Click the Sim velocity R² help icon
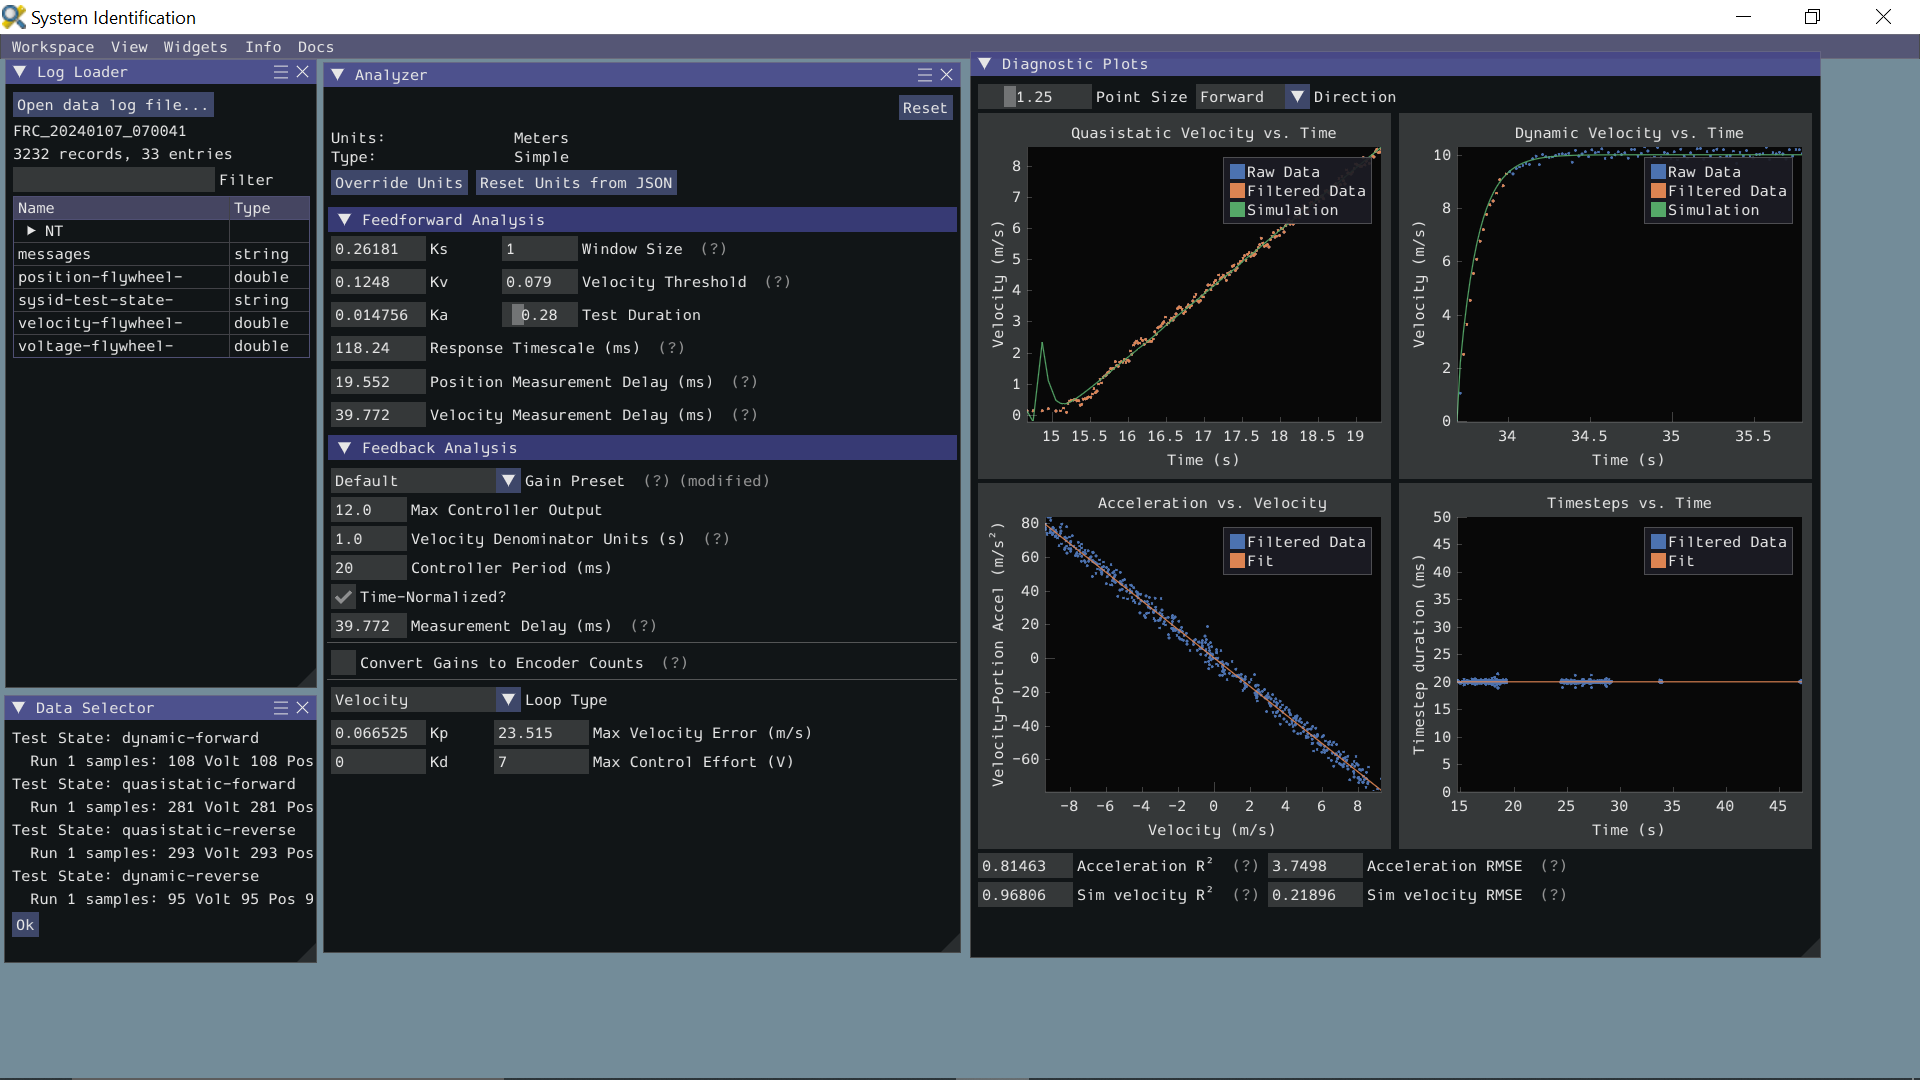The width and height of the screenshot is (1920, 1080). 1245,895
